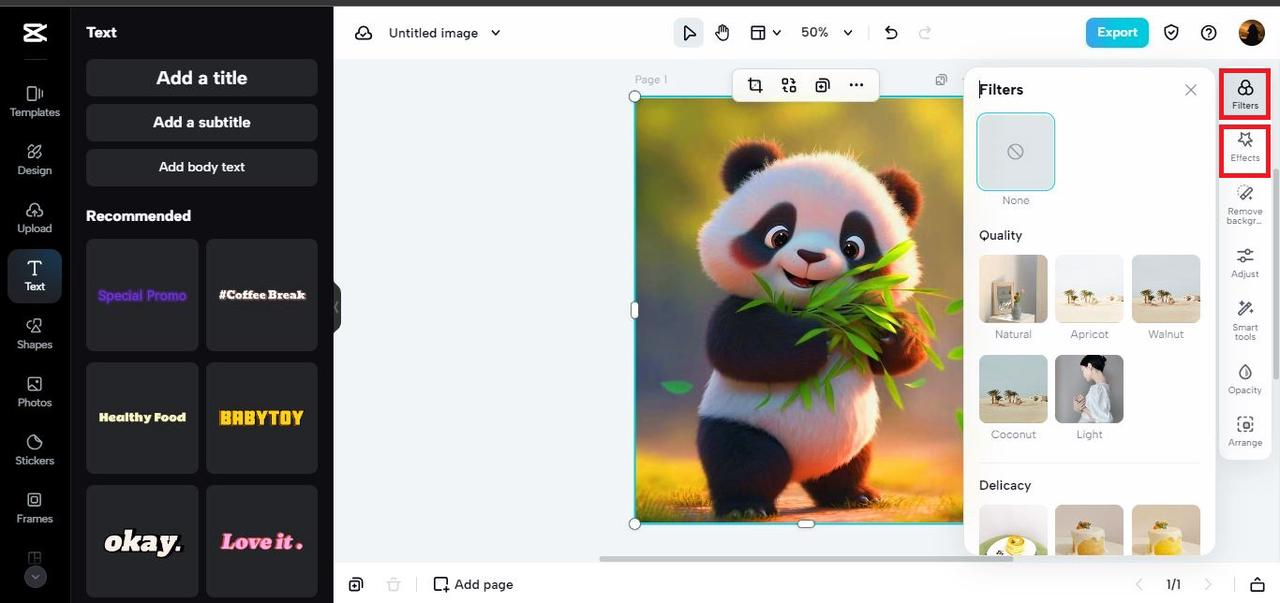Open the 50% zoom dropdown
The height and width of the screenshot is (603, 1280).
[827, 33]
